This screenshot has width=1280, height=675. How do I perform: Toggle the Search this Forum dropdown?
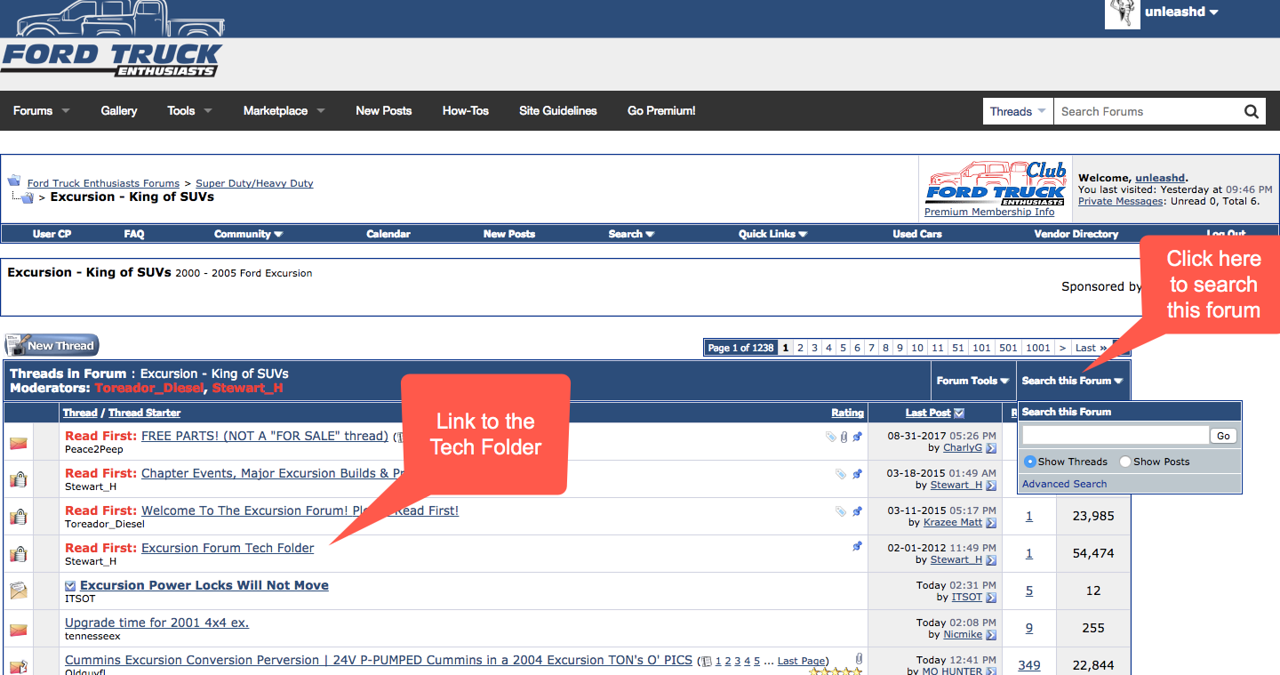(x=1072, y=381)
